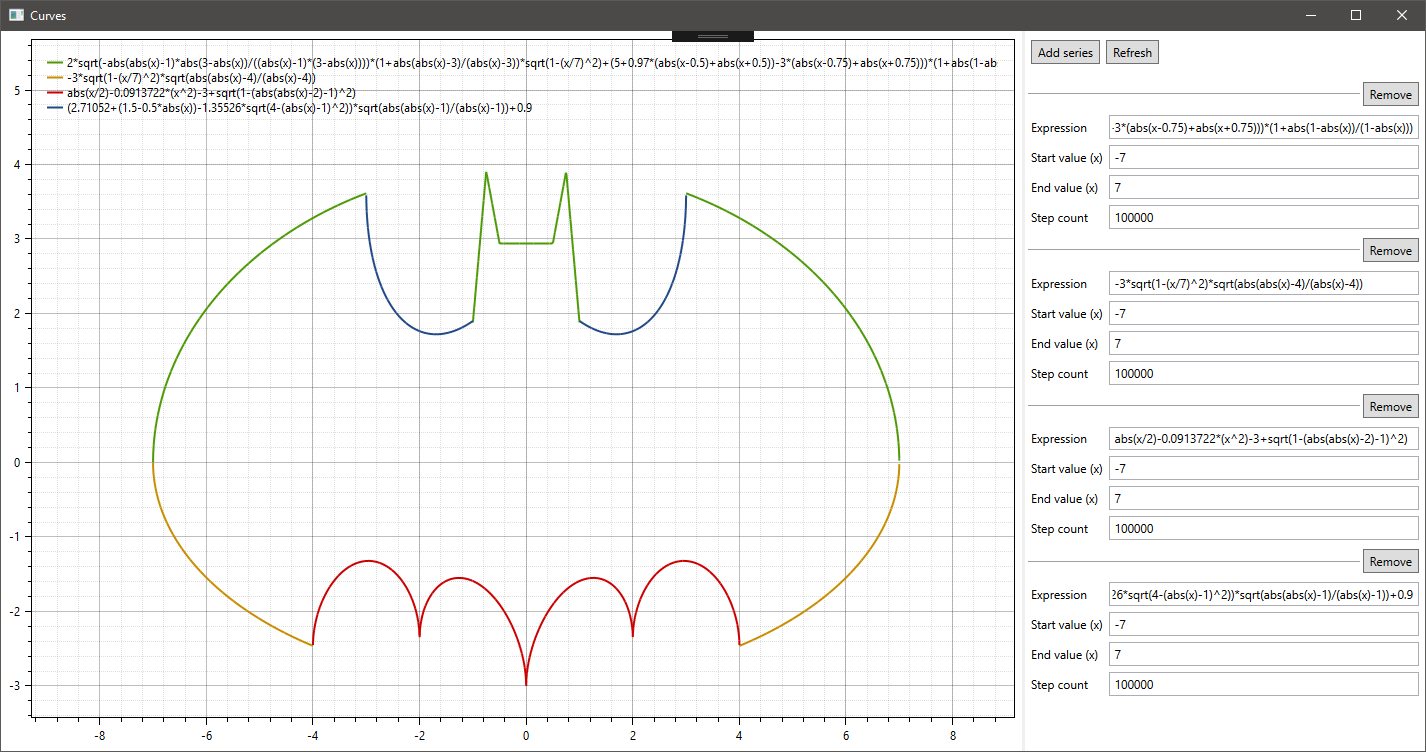This screenshot has height=752, width=1426.
Task: Edit the abs(x/2)-0.0913722 Expression field
Action: [1264, 439]
